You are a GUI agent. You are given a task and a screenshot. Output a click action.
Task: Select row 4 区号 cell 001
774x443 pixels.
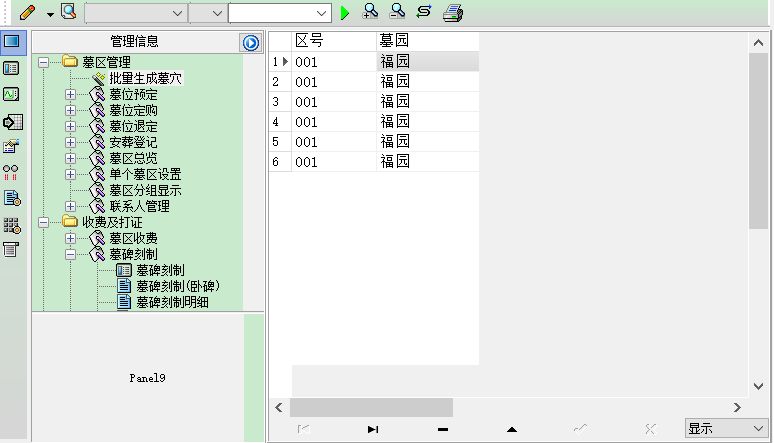[x=334, y=121]
